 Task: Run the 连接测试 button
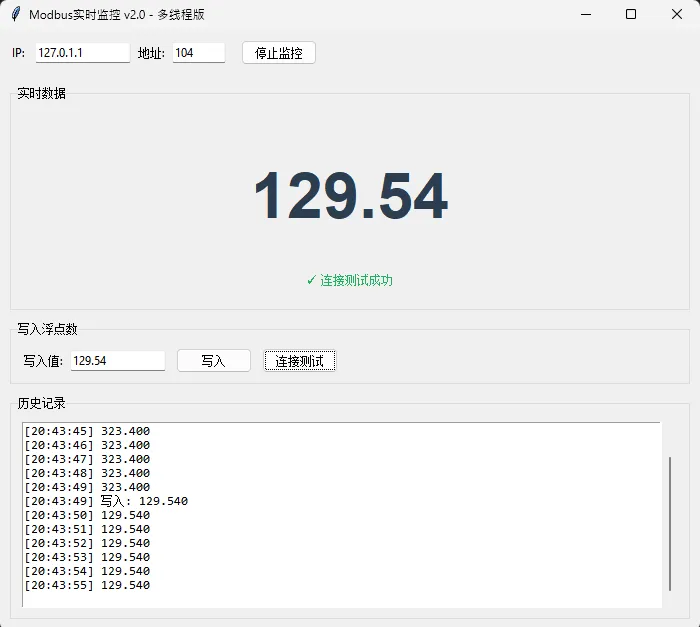(300, 361)
